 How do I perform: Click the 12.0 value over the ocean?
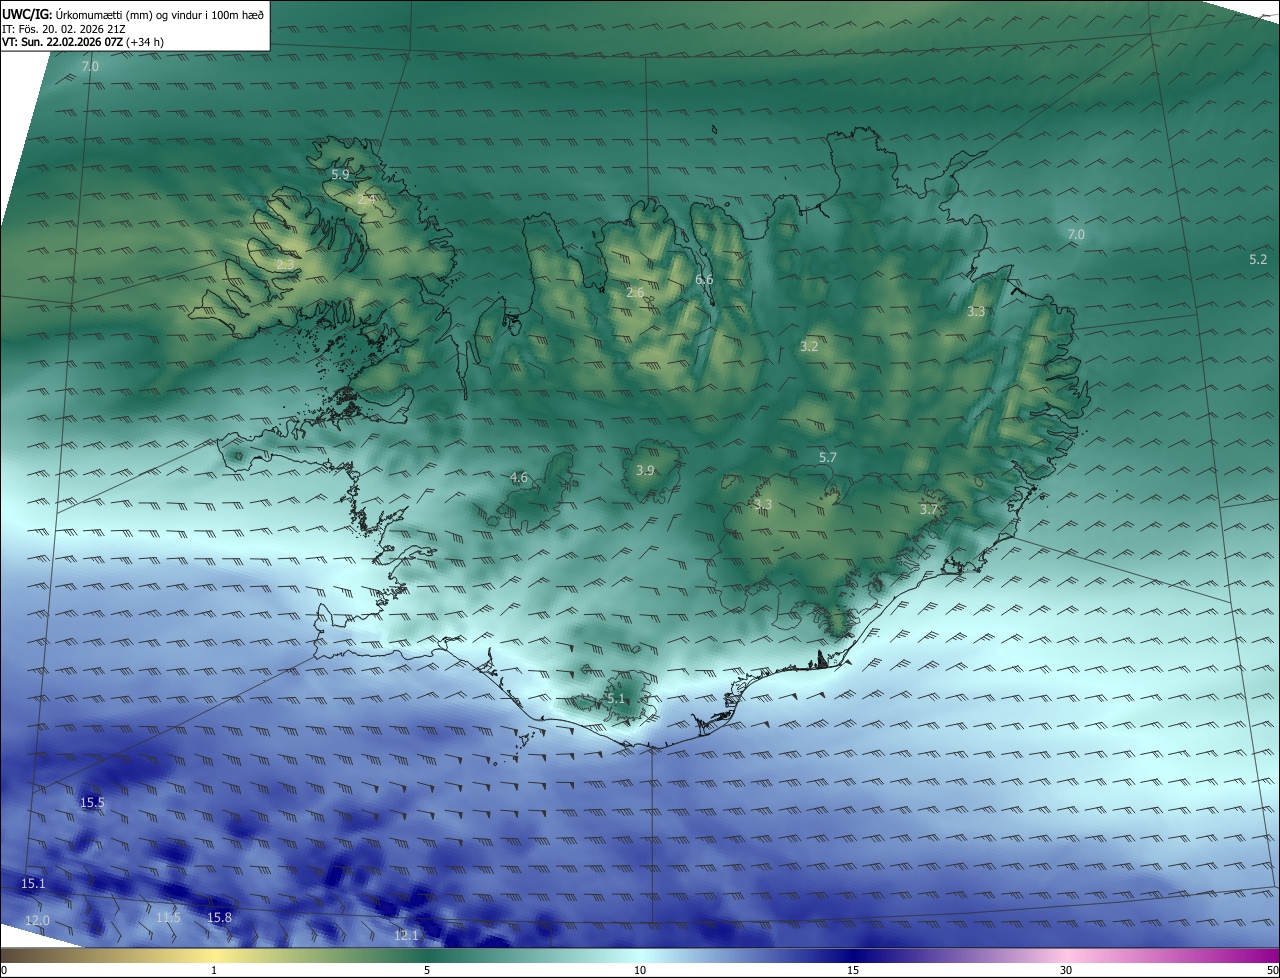click(x=37, y=921)
